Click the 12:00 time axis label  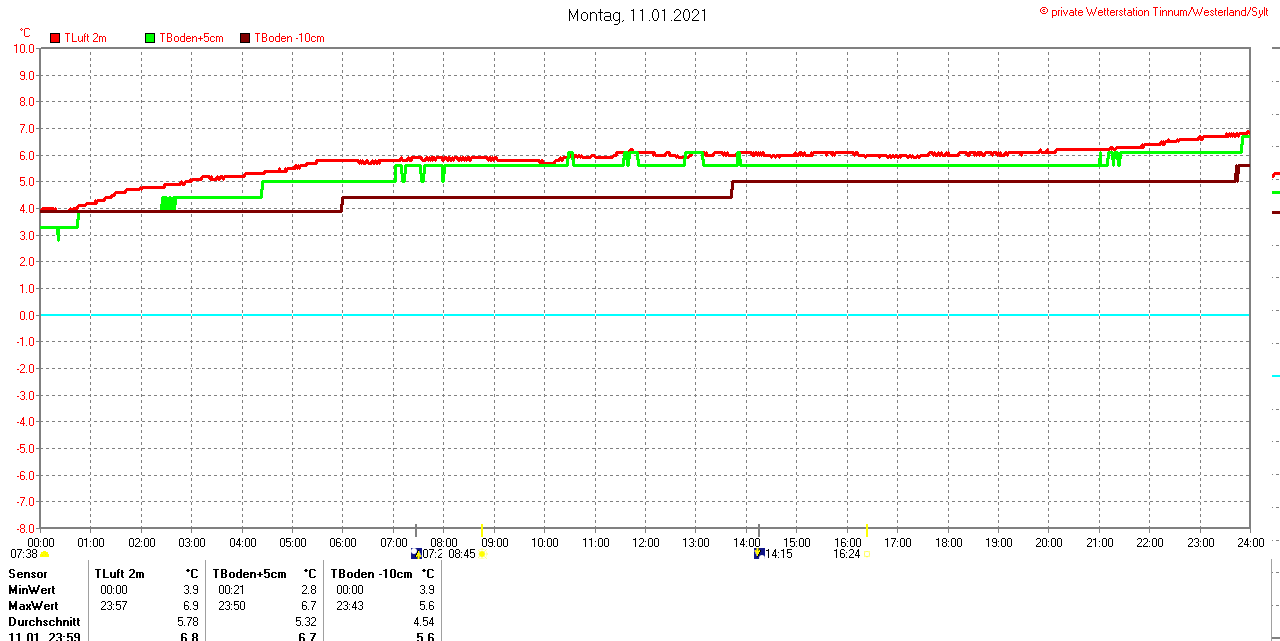(x=645, y=543)
